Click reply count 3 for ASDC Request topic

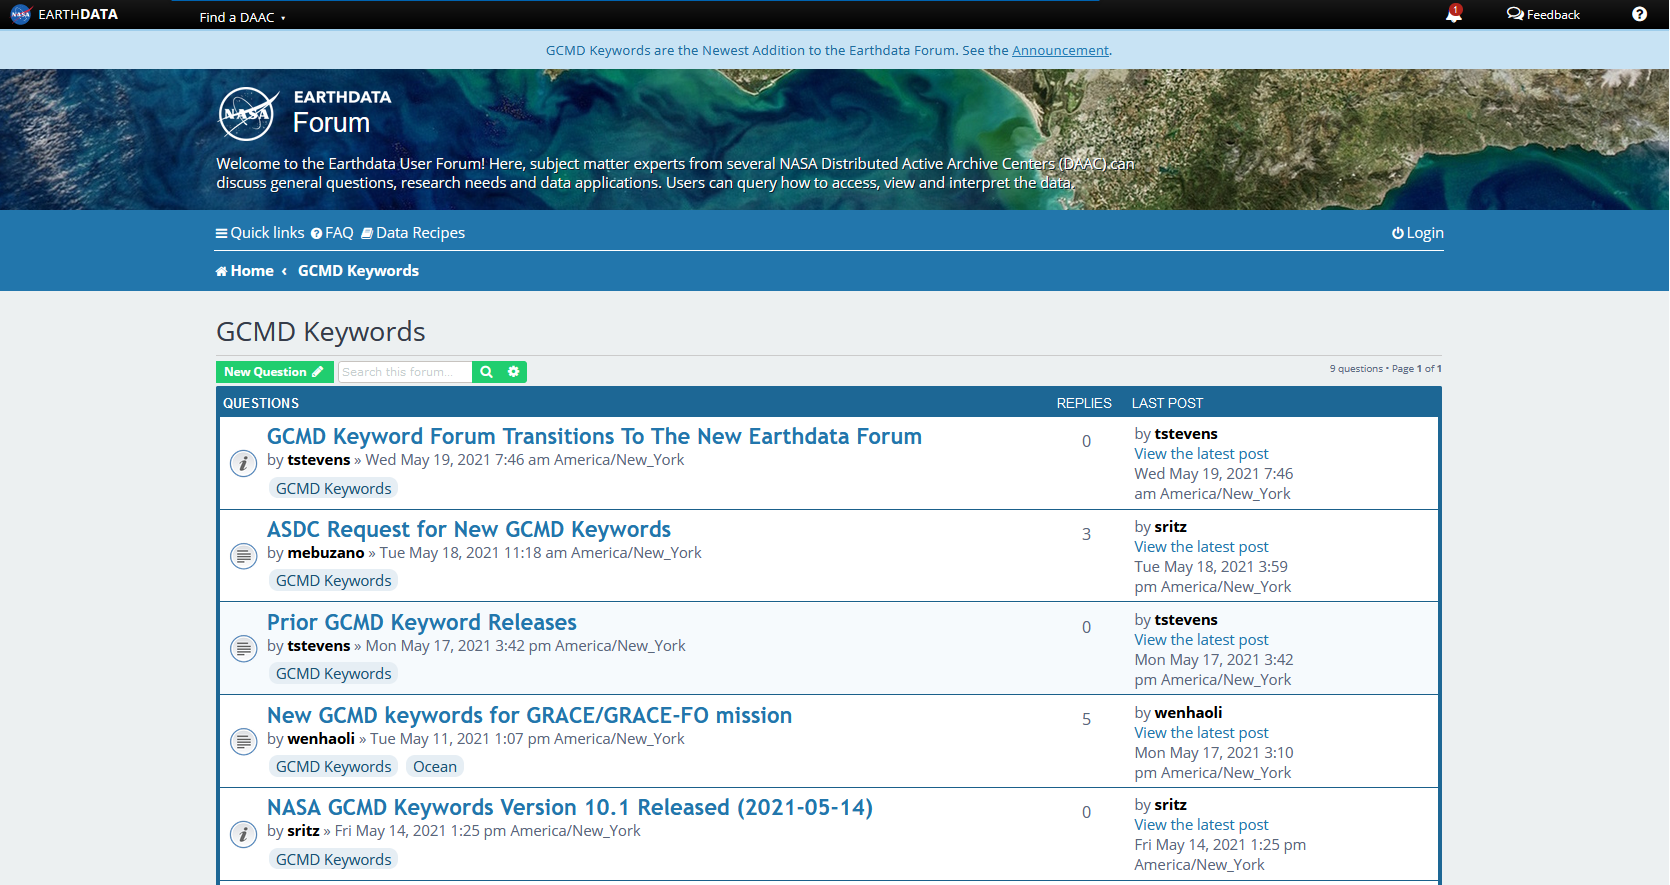click(x=1086, y=535)
